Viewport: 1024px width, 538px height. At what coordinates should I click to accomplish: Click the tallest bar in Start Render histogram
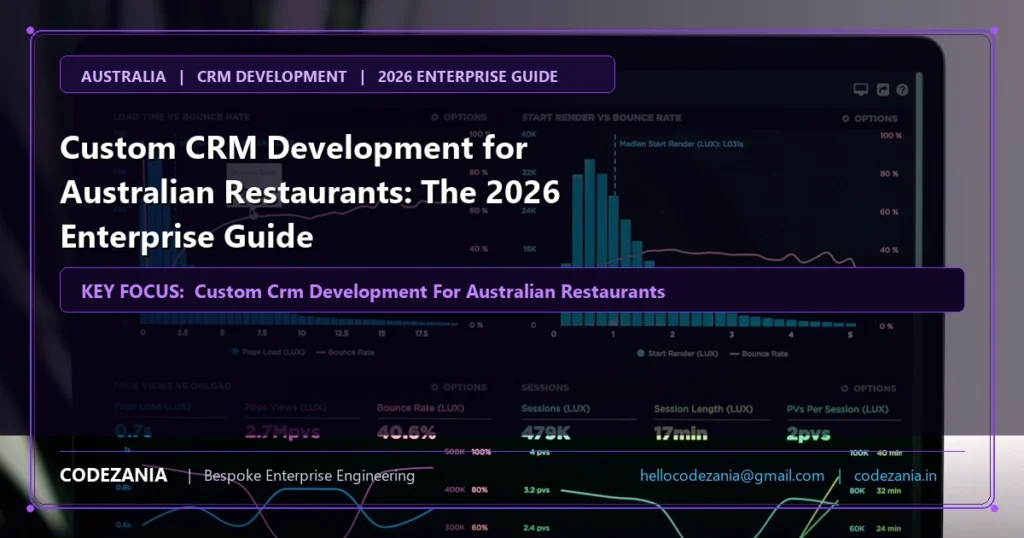pos(590,213)
